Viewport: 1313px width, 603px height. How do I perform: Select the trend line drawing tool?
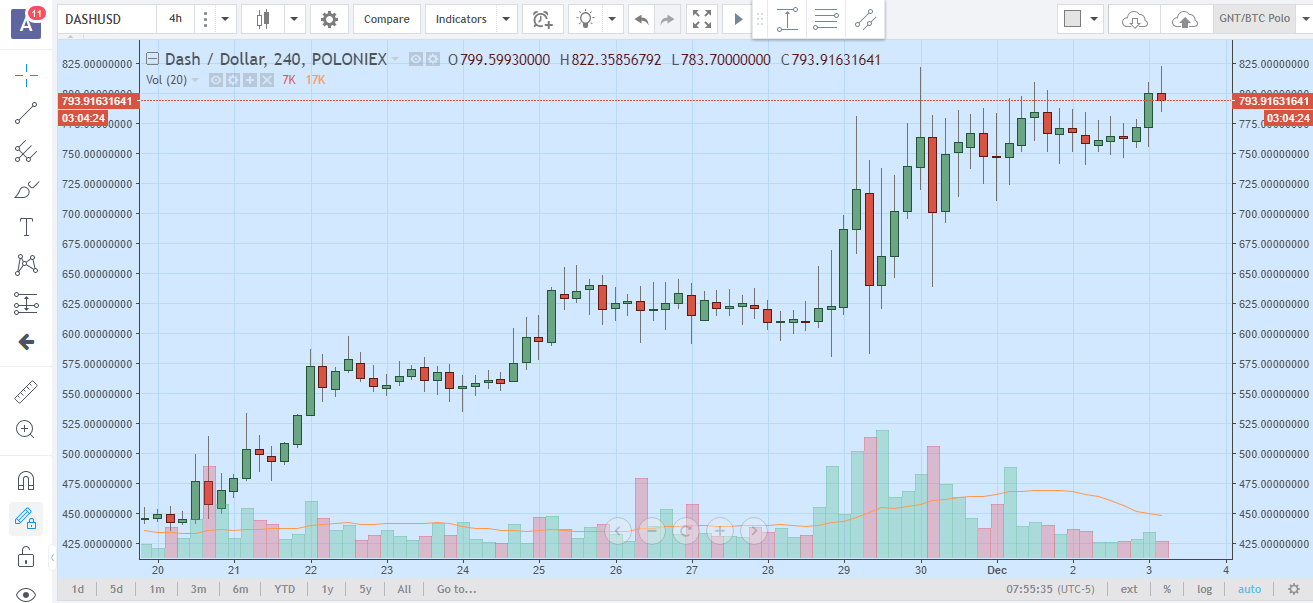(26, 113)
